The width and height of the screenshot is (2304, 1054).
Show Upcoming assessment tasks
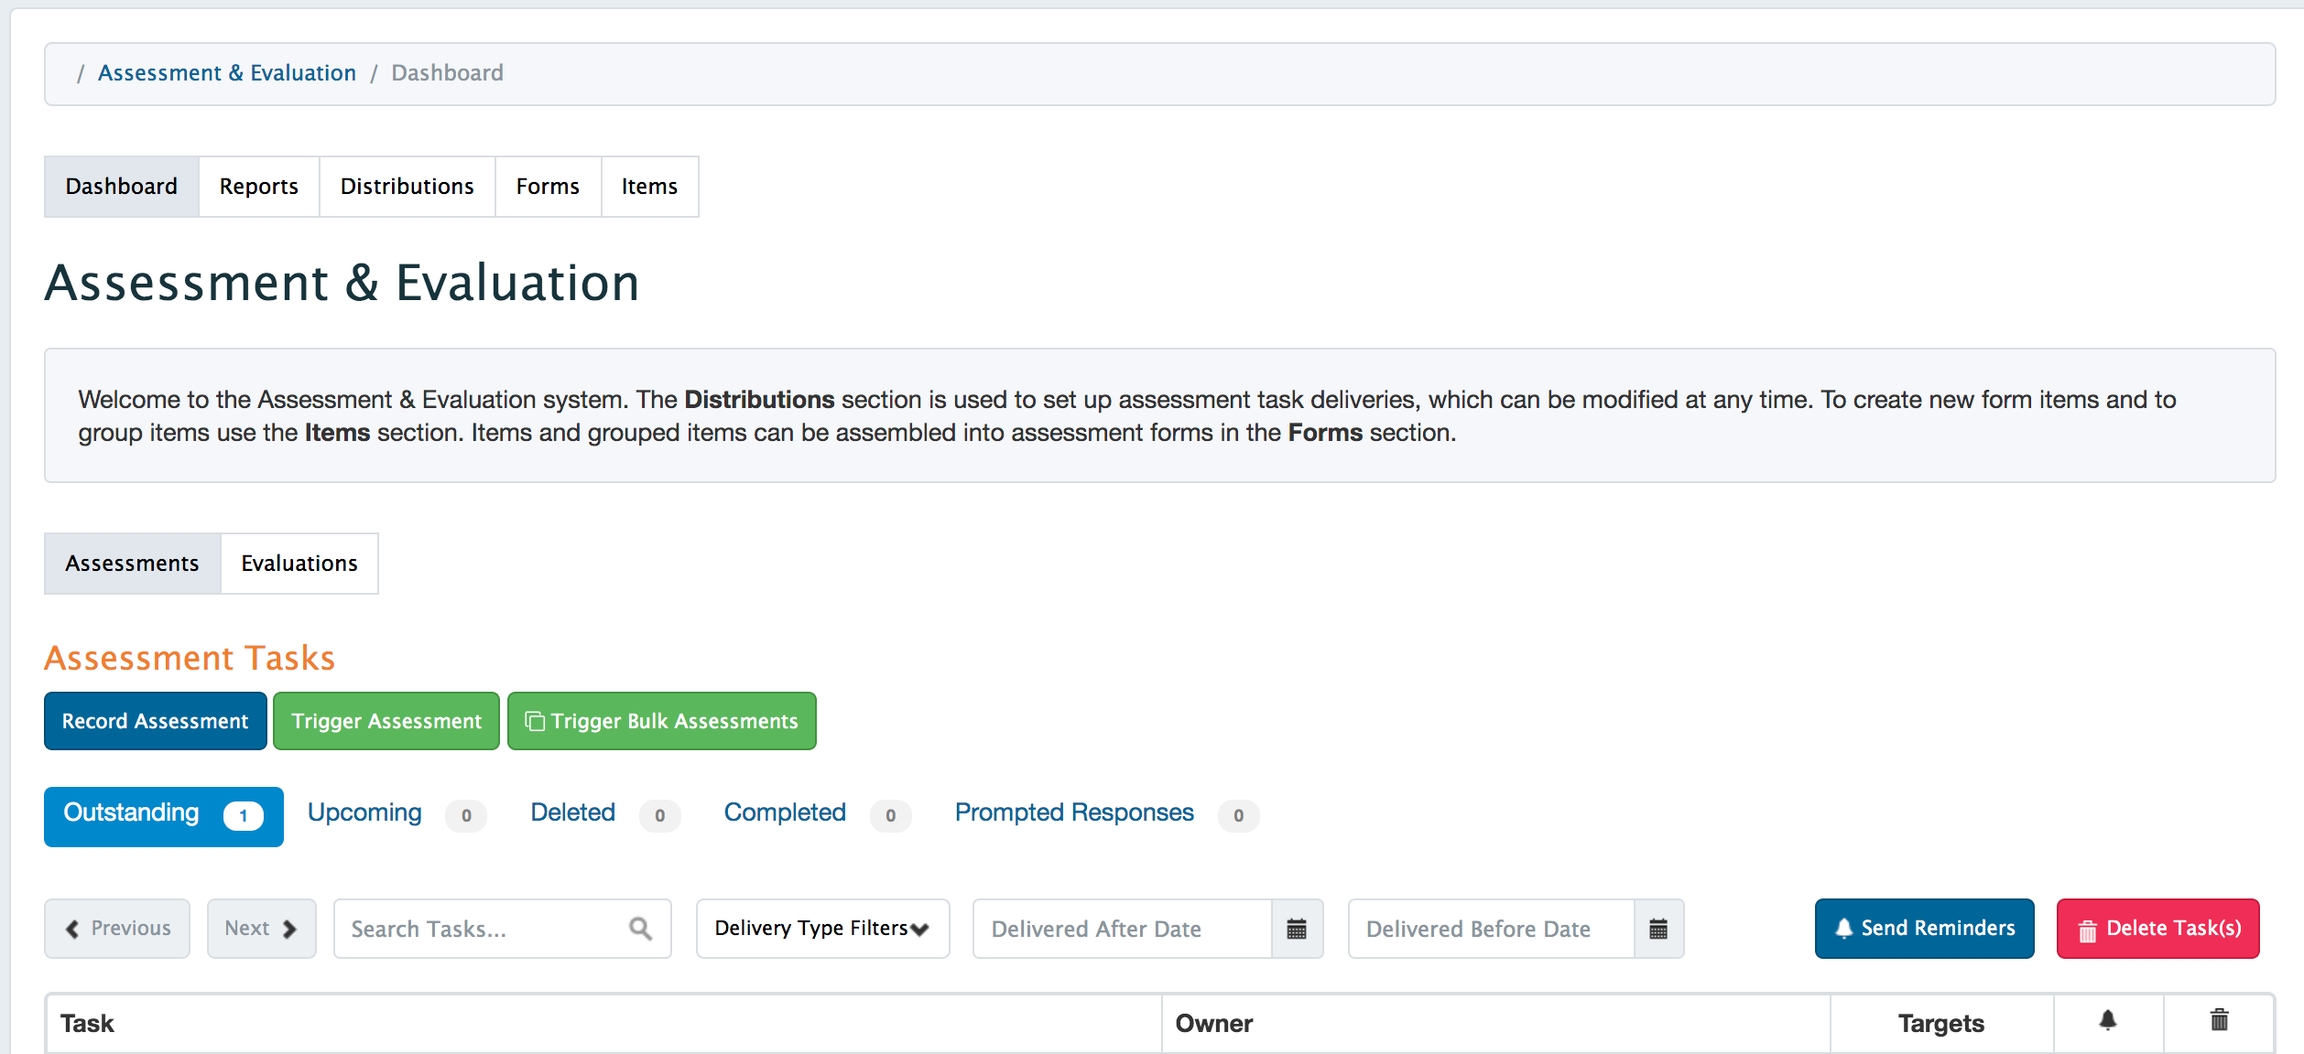(365, 813)
